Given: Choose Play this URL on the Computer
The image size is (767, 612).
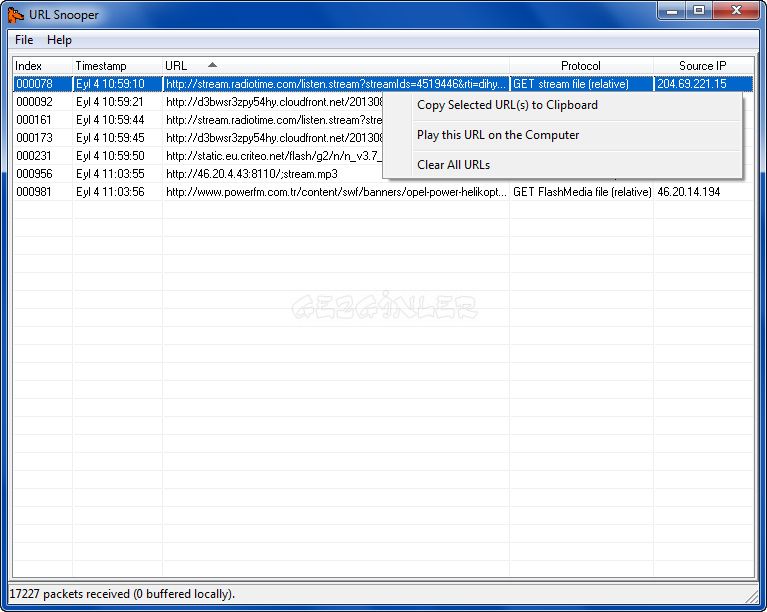Looking at the screenshot, I should coord(498,135).
